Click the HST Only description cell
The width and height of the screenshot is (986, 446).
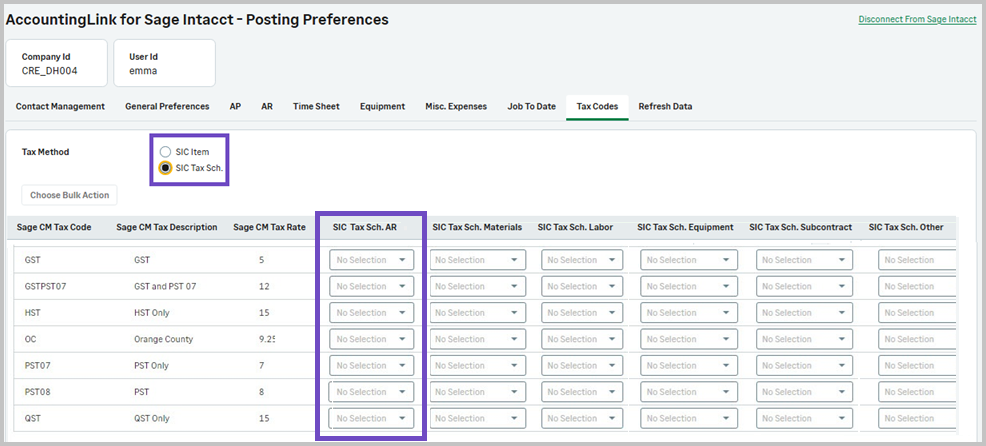152,313
